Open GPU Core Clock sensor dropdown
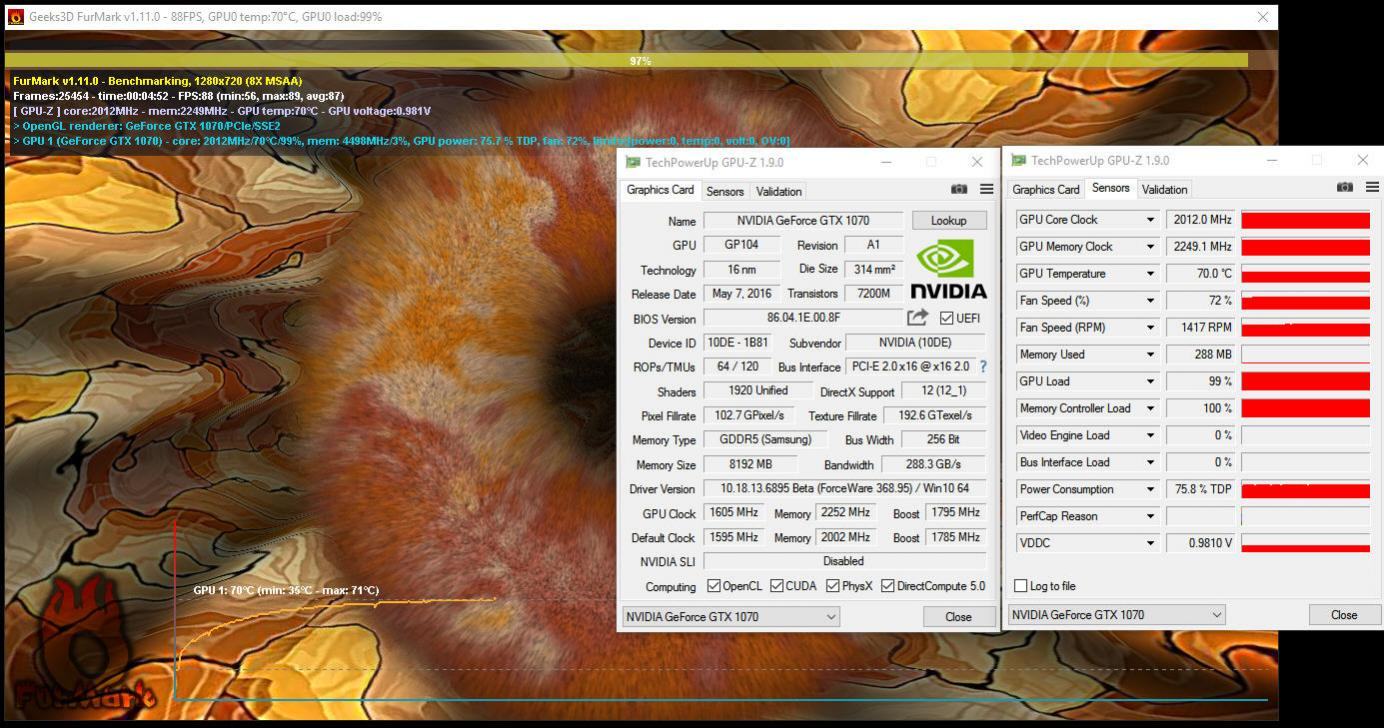Viewport: 1384px width, 728px height. (1150, 220)
